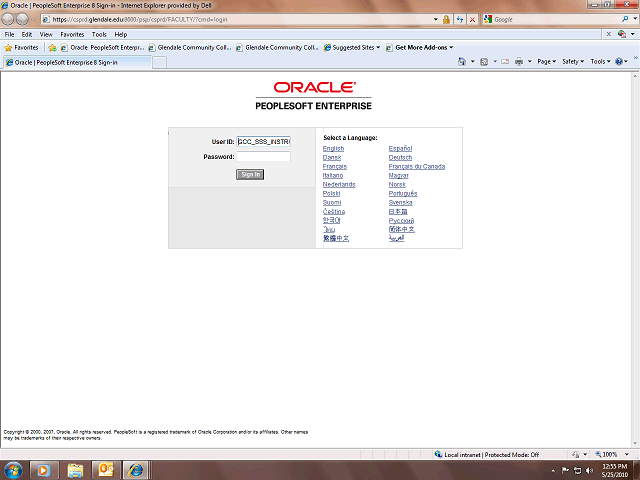Click the search magnifier icon
This screenshot has width=640, height=480.
pos(625,19)
